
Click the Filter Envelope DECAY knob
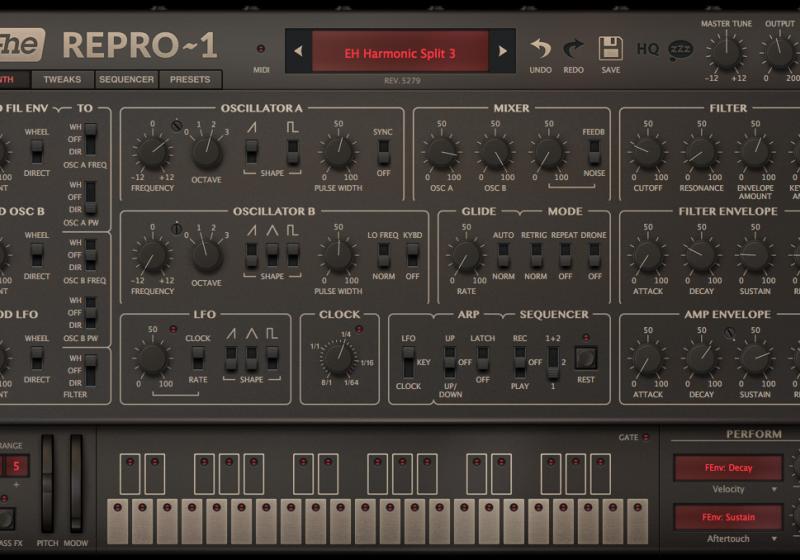[x=702, y=256]
